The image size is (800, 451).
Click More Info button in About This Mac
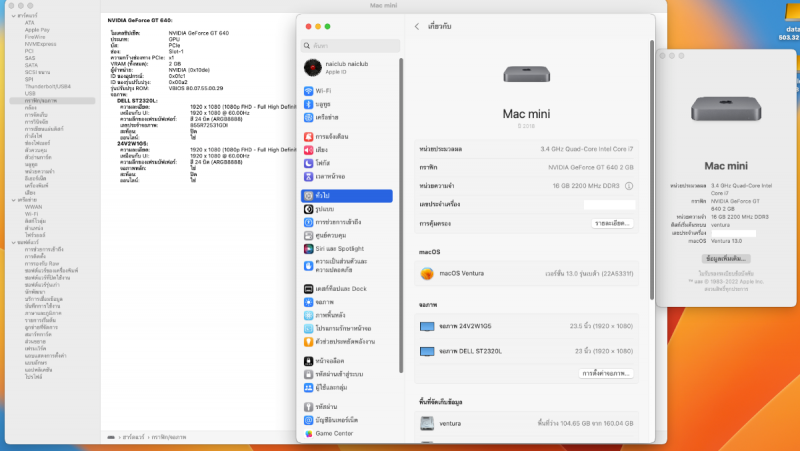pos(726,259)
